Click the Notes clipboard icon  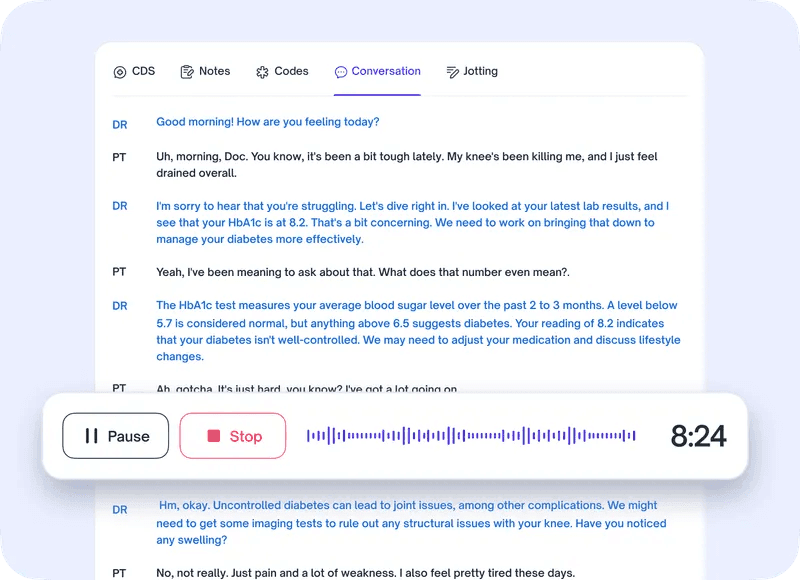pos(187,72)
